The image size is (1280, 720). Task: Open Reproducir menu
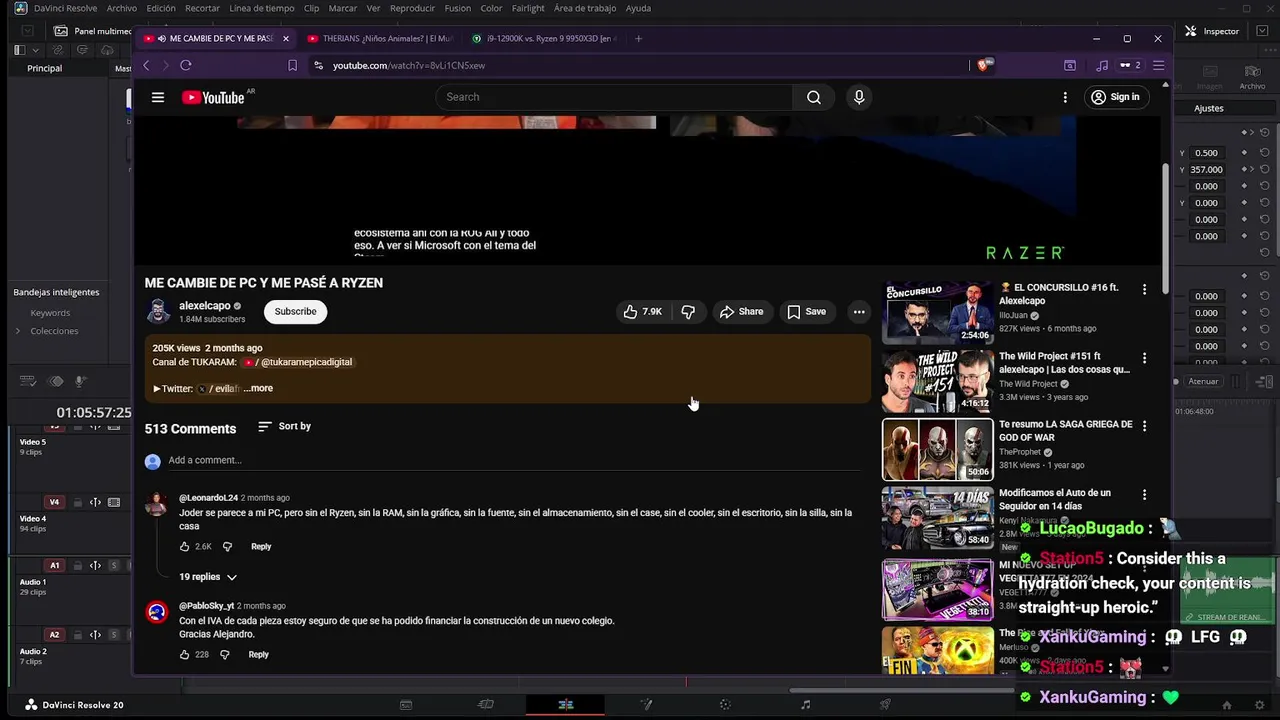coord(413,8)
